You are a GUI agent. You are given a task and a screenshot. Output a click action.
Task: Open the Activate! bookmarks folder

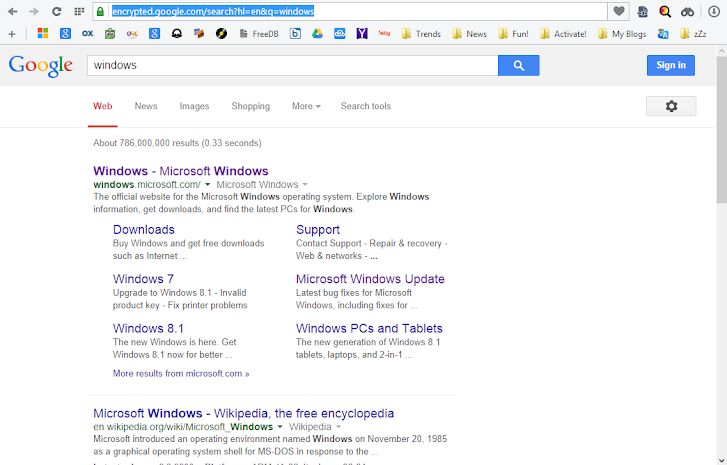[x=563, y=34]
